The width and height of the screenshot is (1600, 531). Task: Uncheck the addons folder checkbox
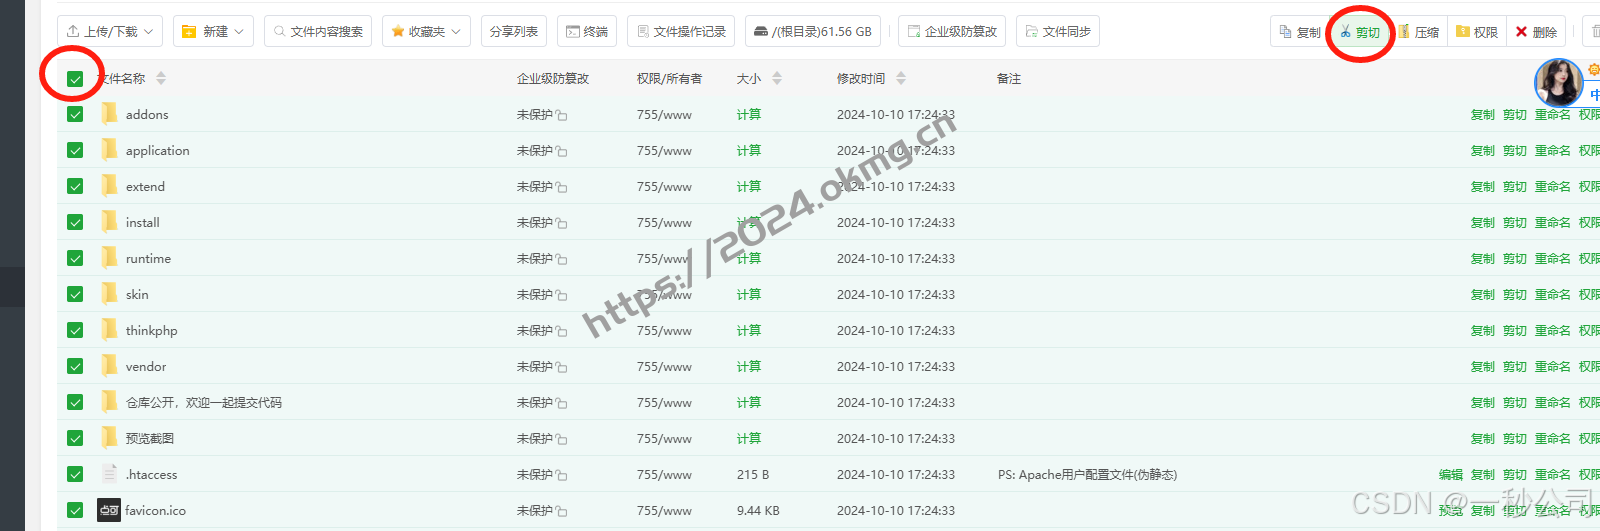point(75,114)
